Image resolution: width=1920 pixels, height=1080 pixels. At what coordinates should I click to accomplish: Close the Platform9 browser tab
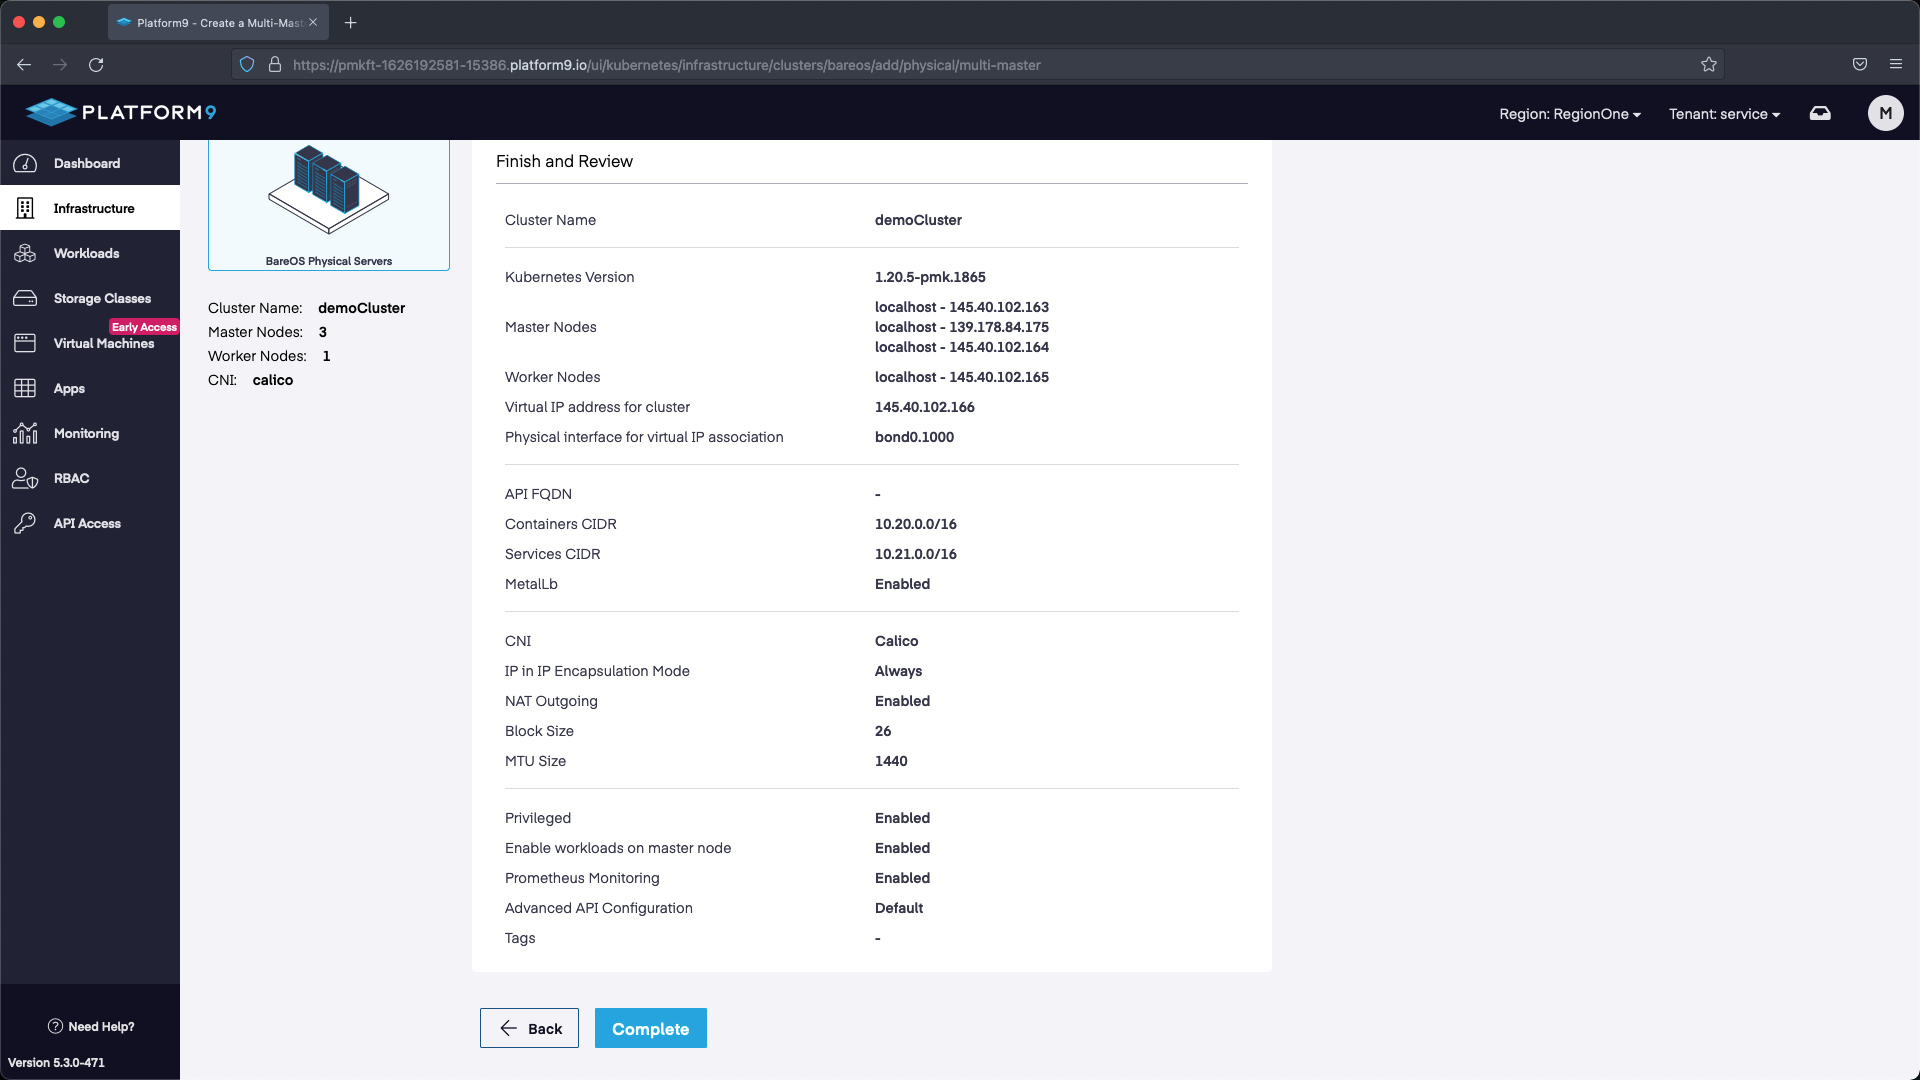pyautogui.click(x=313, y=22)
